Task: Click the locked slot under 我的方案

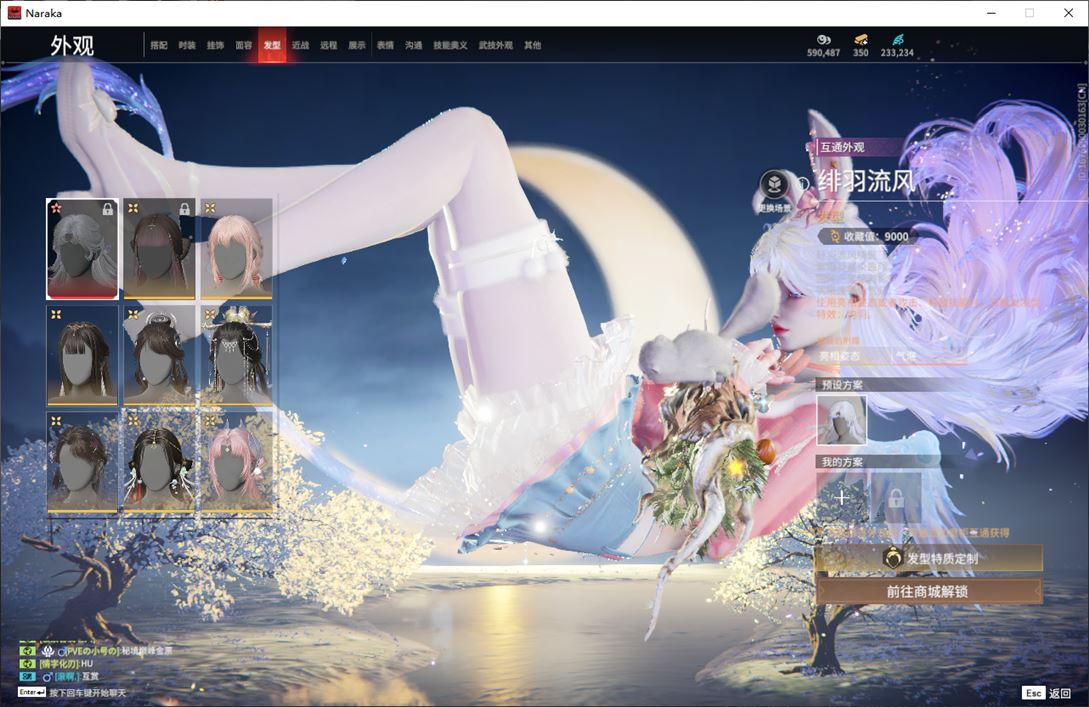Action: (x=895, y=497)
